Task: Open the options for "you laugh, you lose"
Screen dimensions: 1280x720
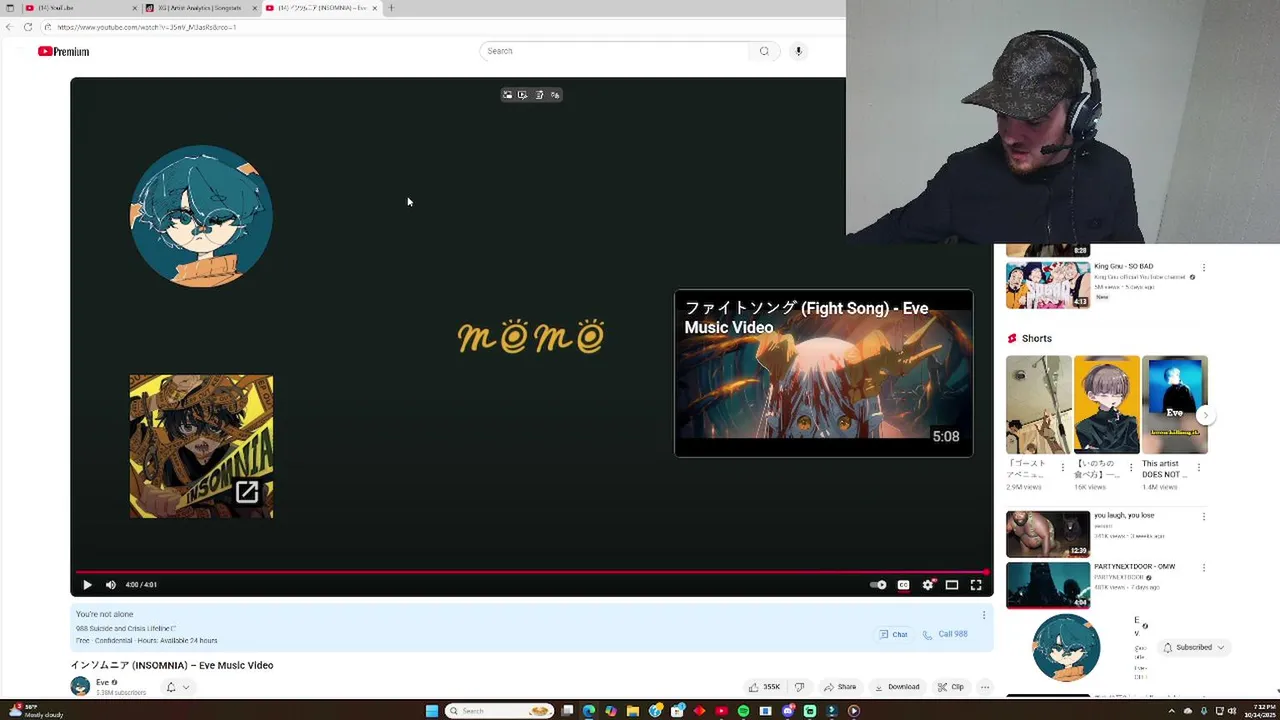Action: pos(1204,517)
